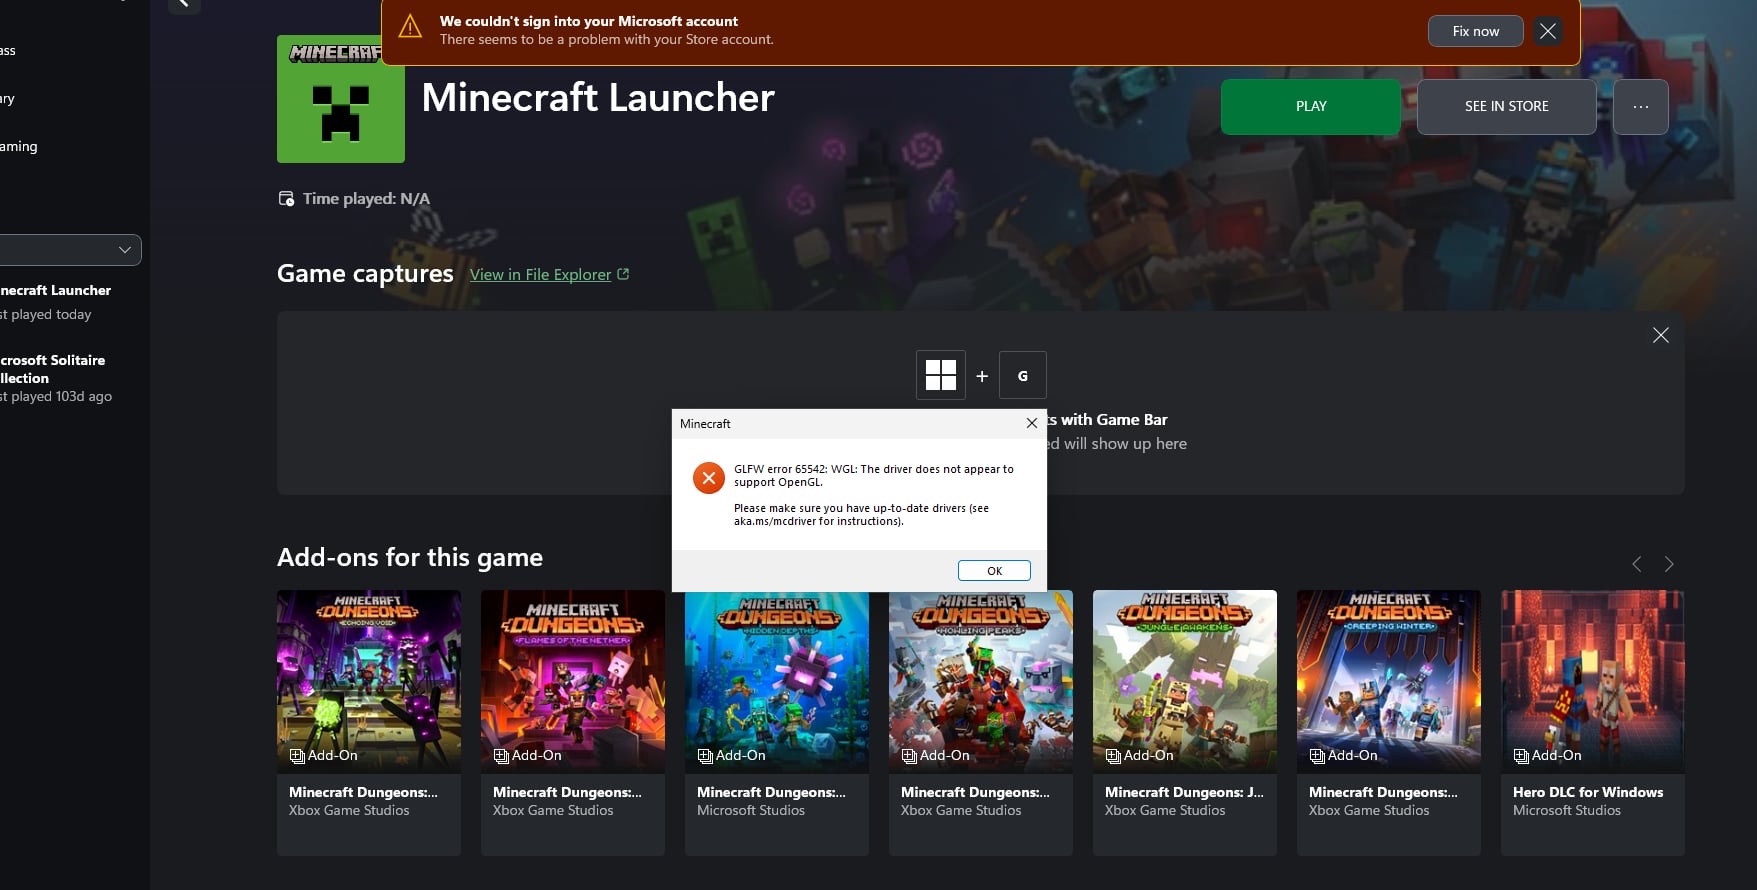This screenshot has height=890, width=1757.
Task: Show next add-ons with right arrow
Action: 1669,564
